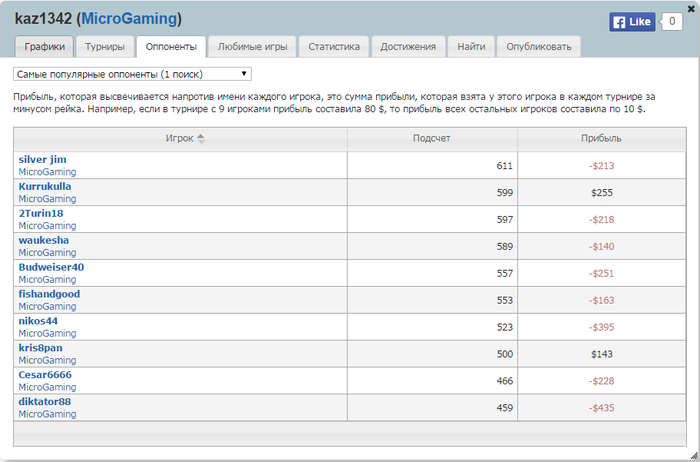Select the count value 523
The image size is (700, 462).
click(x=504, y=327)
